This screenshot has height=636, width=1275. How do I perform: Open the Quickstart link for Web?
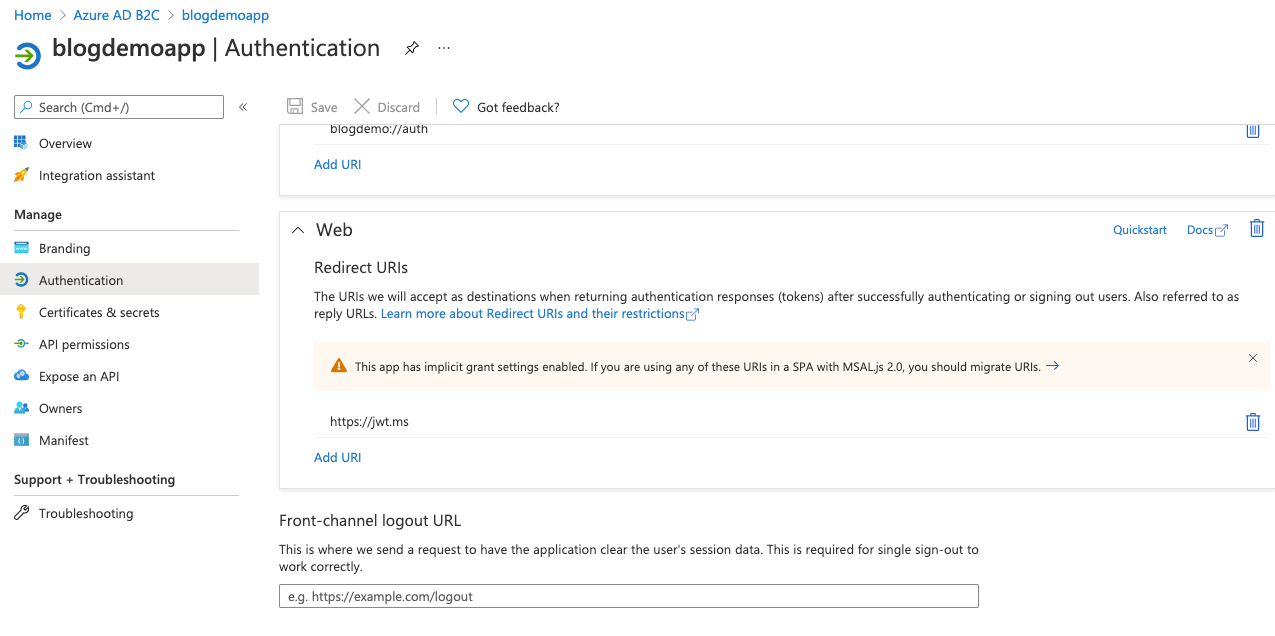coord(1139,230)
